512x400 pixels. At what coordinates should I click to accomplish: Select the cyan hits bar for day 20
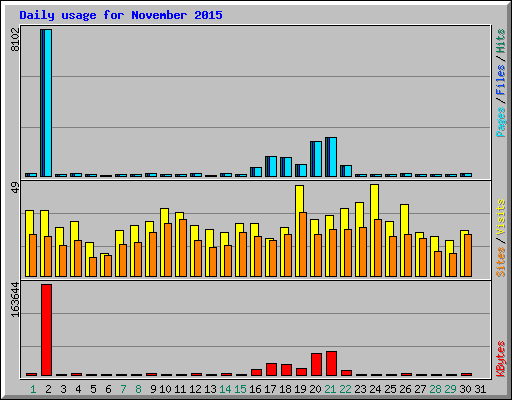click(x=316, y=159)
